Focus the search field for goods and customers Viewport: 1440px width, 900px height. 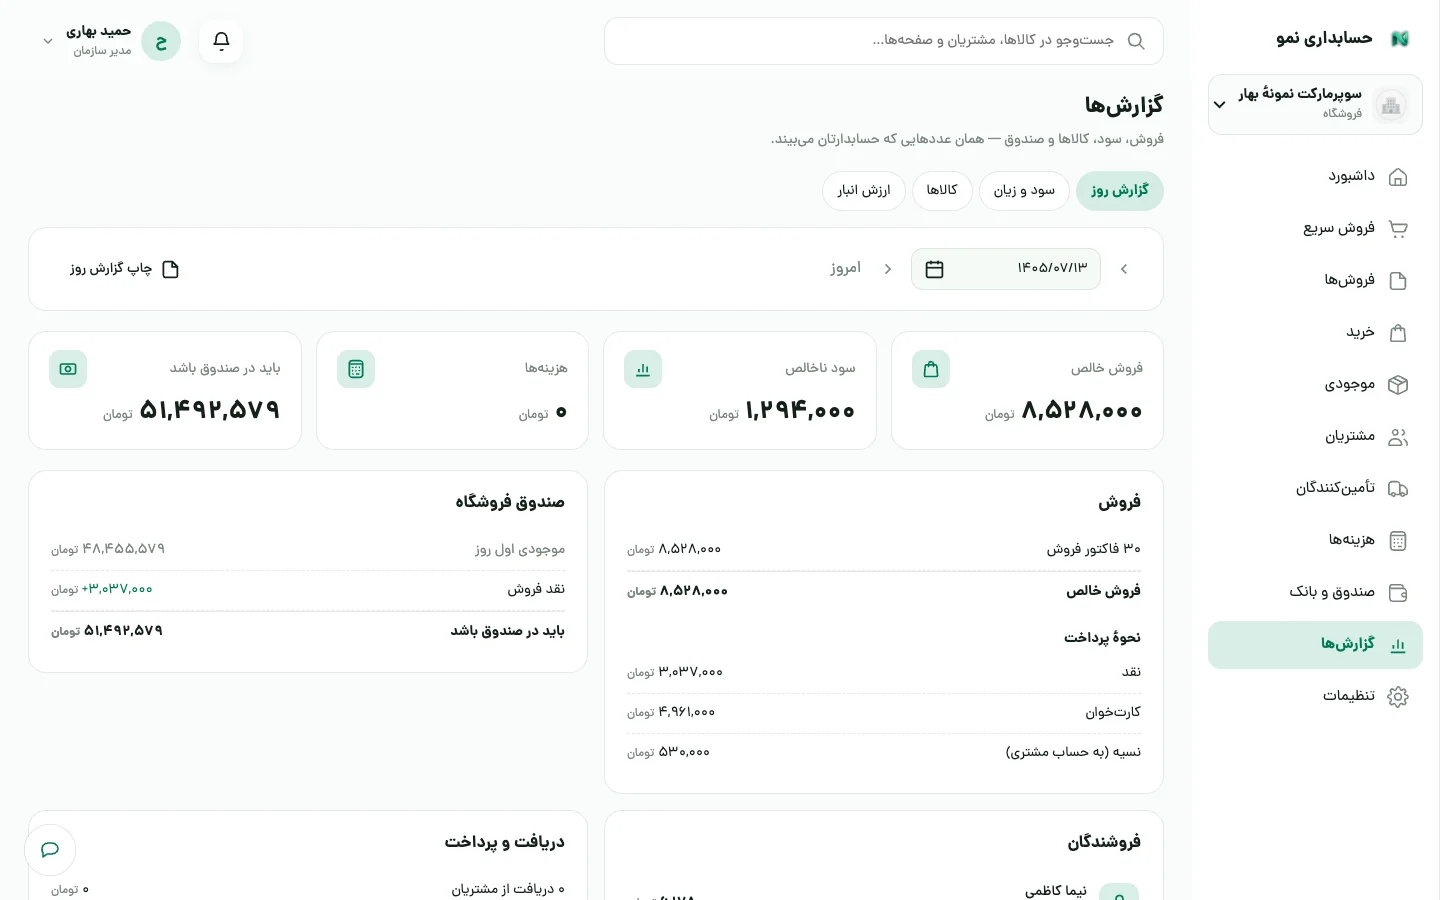(x=884, y=41)
